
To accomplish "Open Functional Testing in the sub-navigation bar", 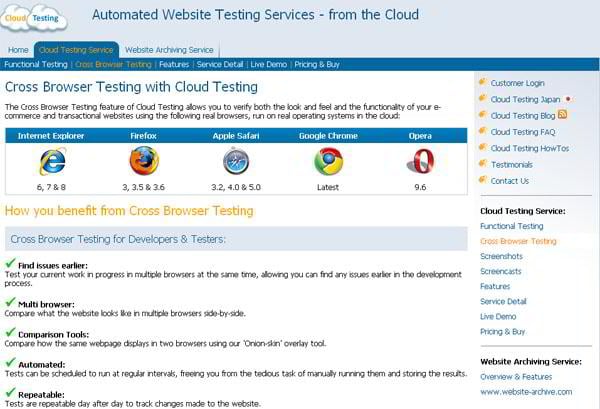I will tap(36, 64).
